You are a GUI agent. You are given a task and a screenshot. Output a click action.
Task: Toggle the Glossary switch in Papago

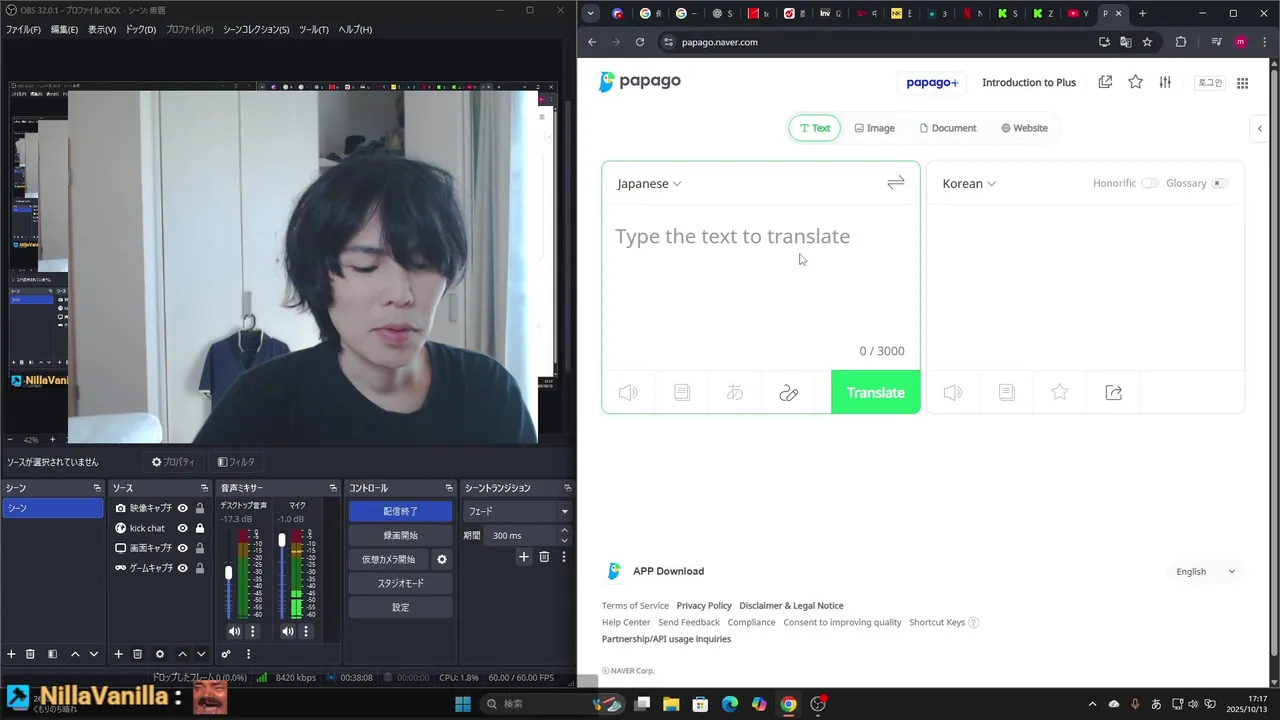click(1219, 183)
